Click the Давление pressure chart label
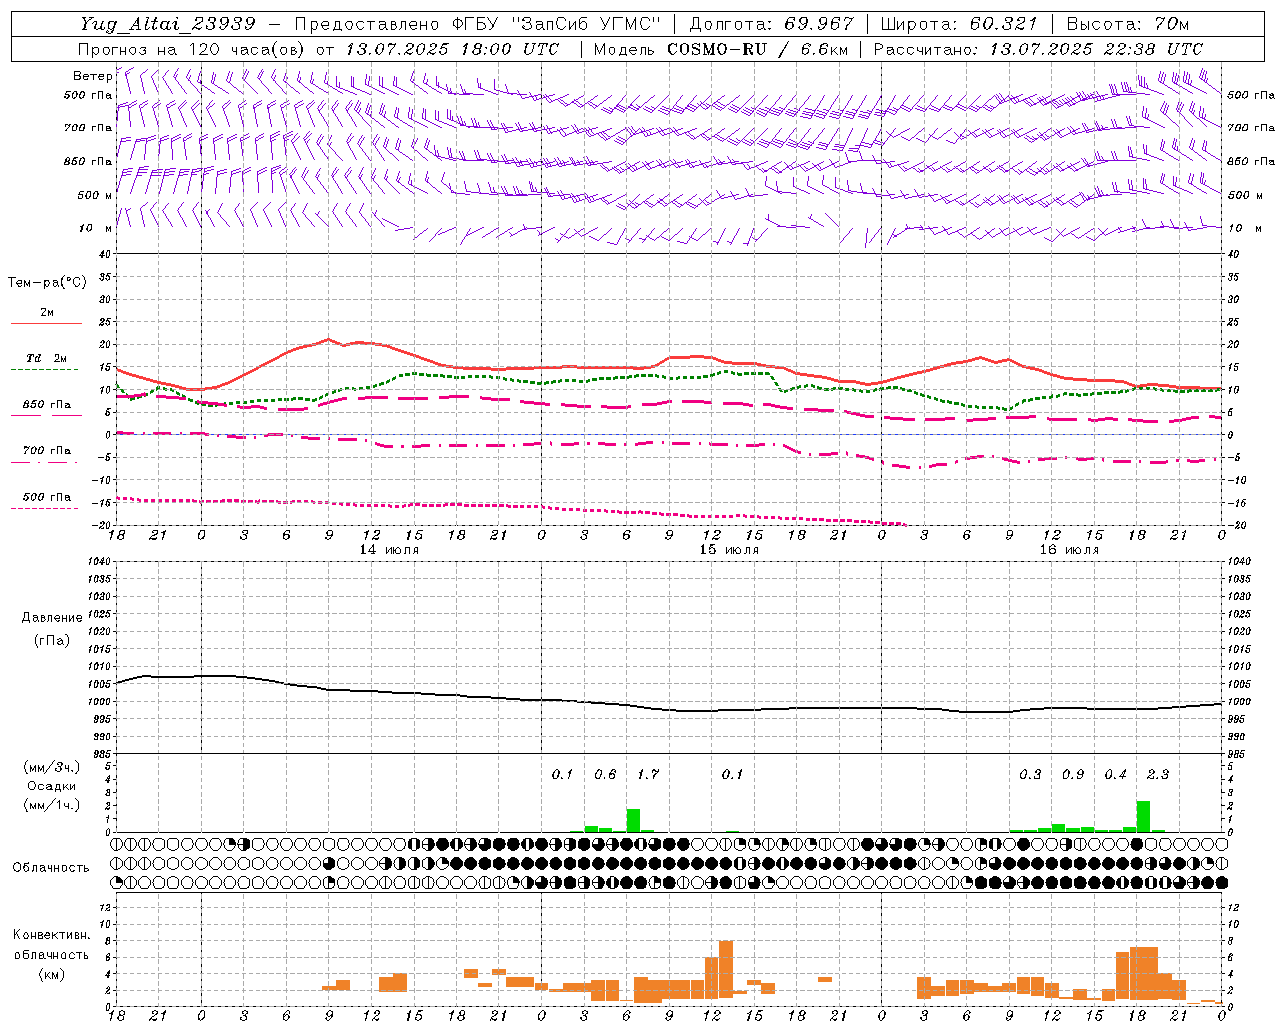 (52, 618)
